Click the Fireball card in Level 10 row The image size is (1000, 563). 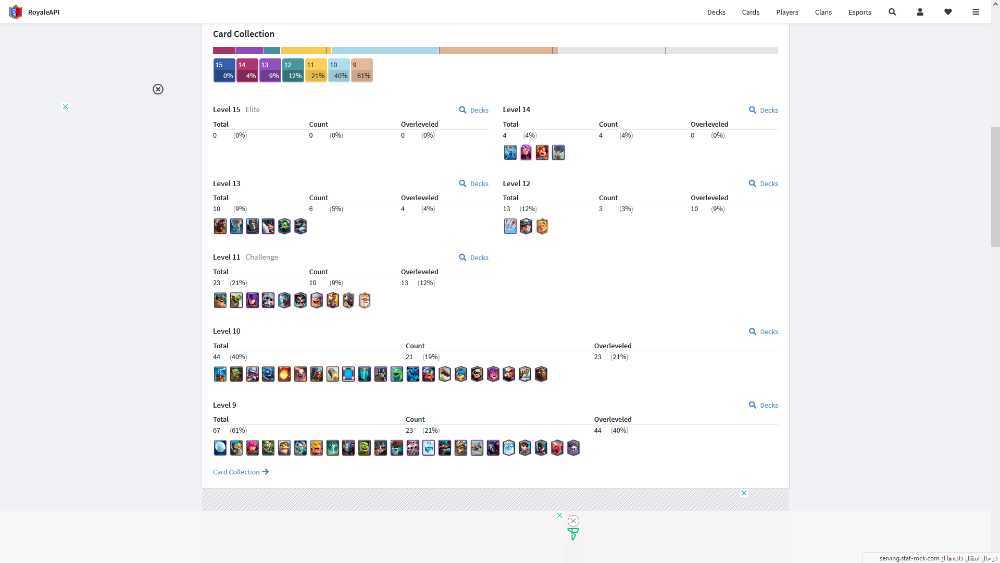click(284, 374)
